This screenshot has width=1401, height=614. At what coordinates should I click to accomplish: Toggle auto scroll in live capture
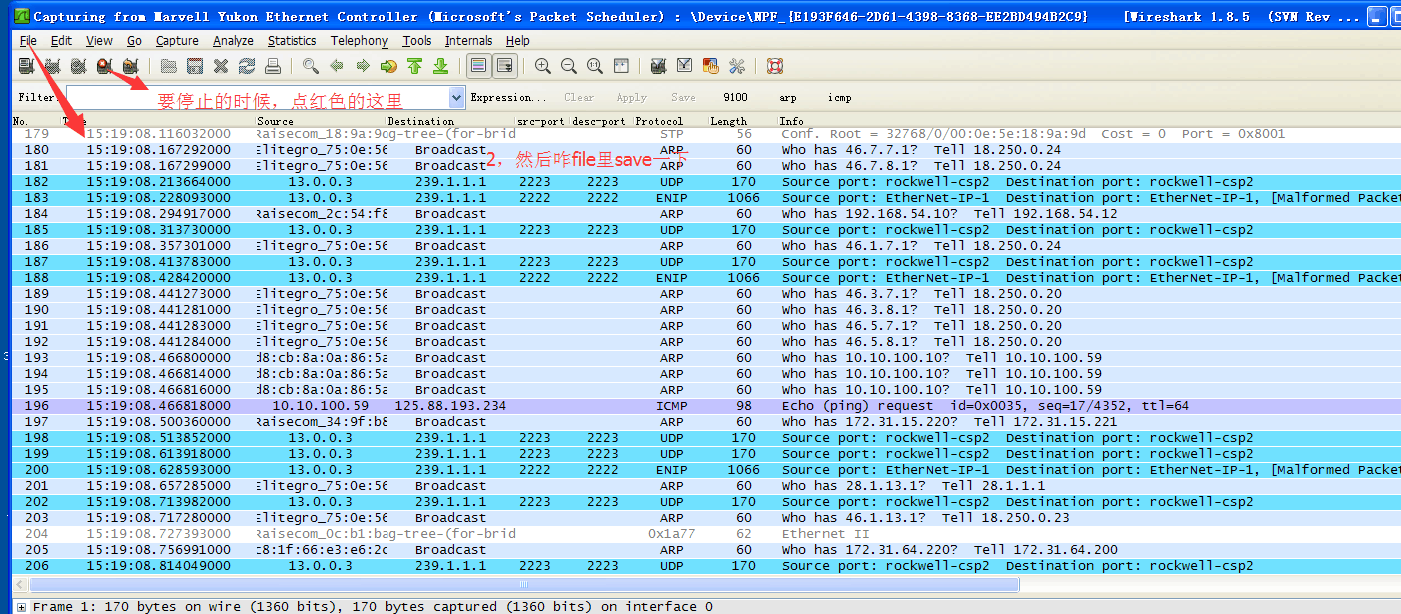(x=505, y=66)
